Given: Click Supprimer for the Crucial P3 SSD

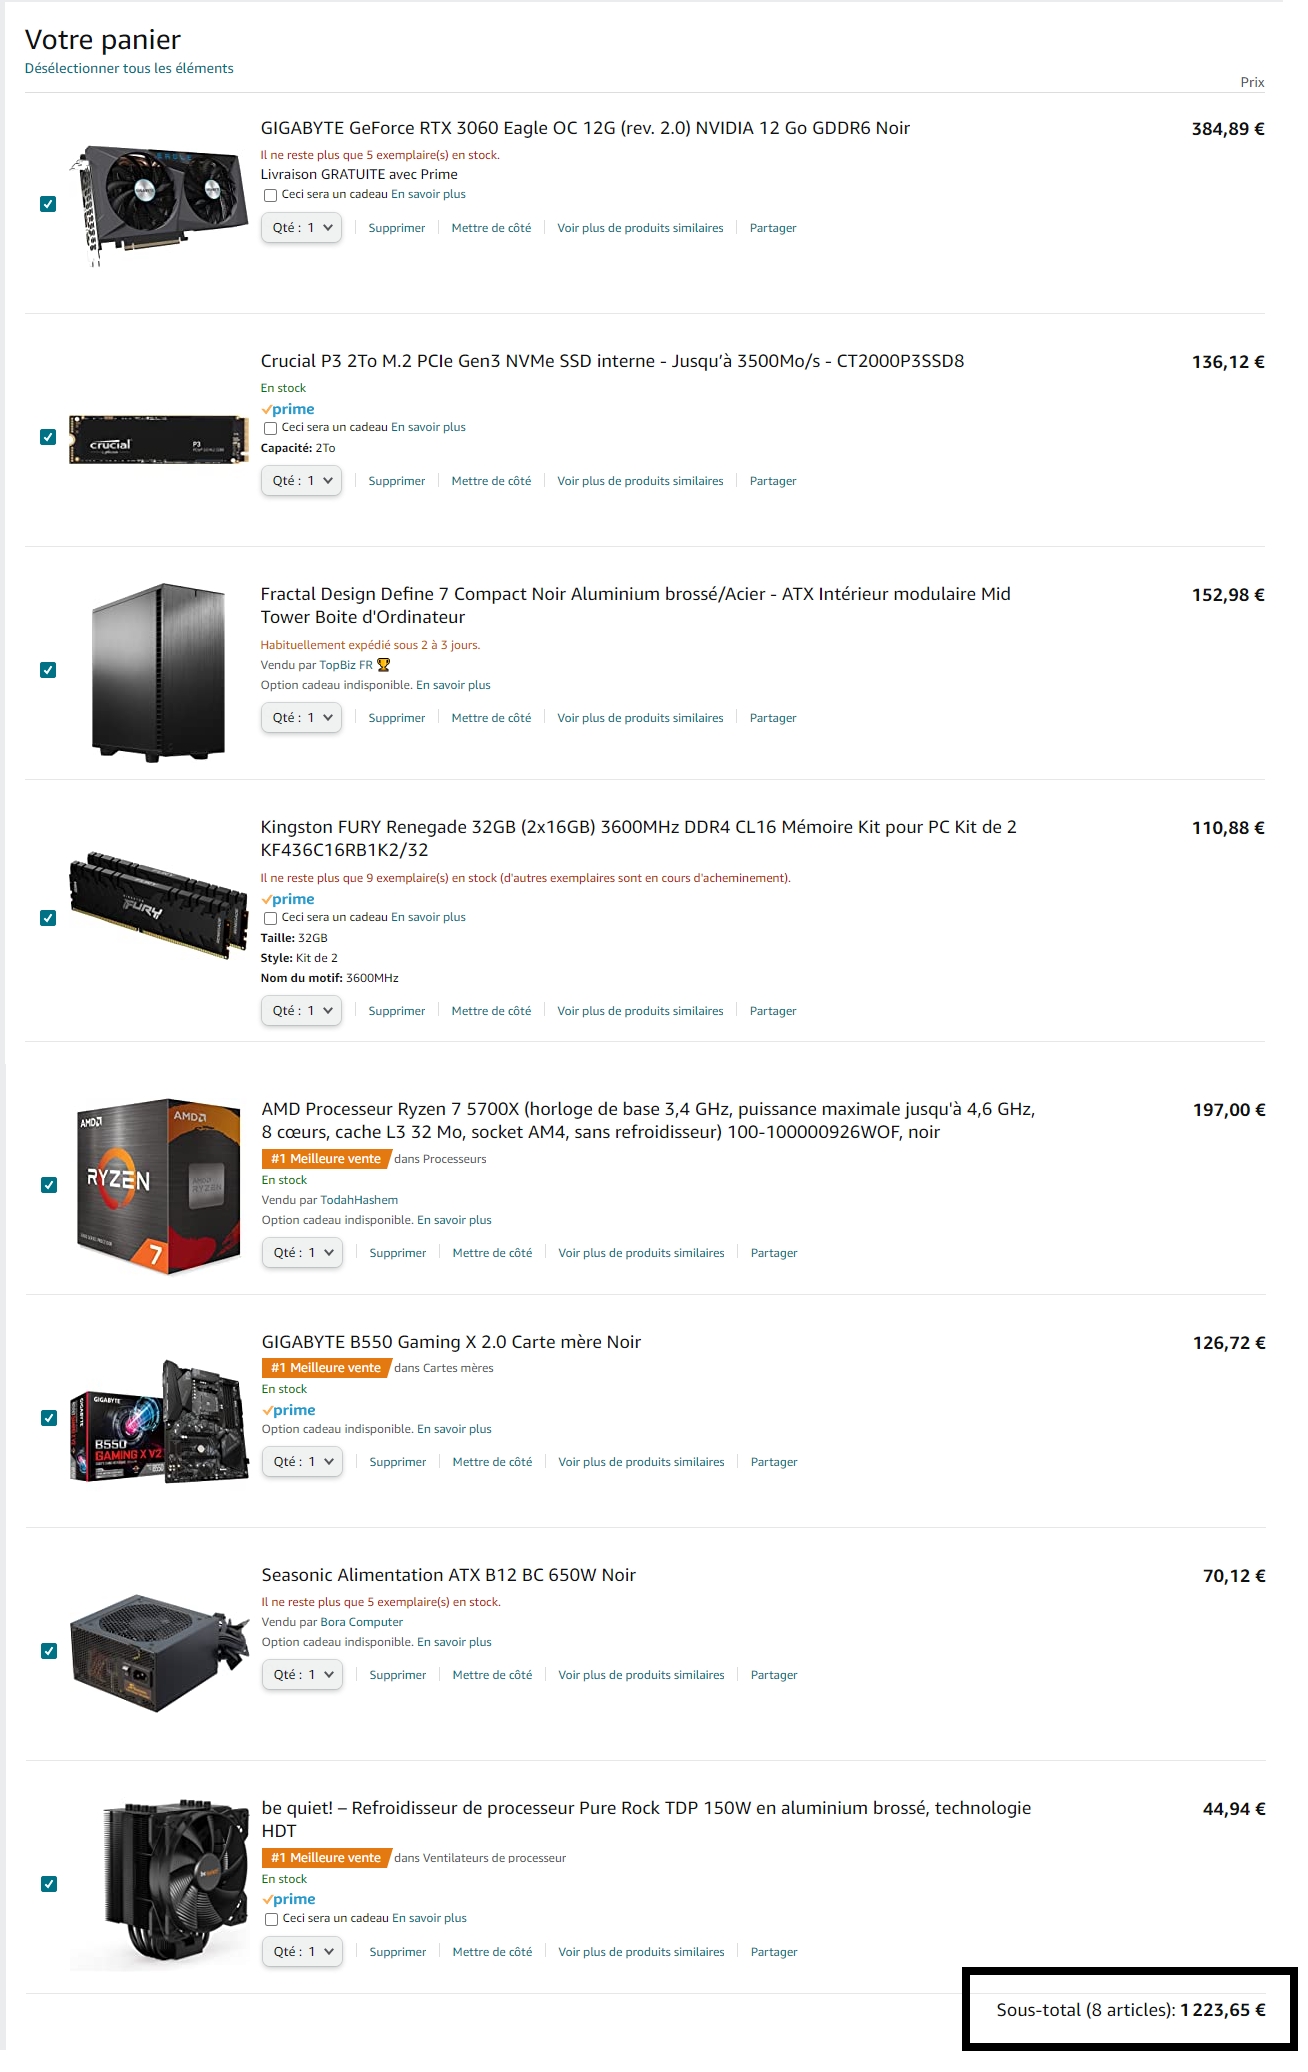Looking at the screenshot, I should (397, 481).
